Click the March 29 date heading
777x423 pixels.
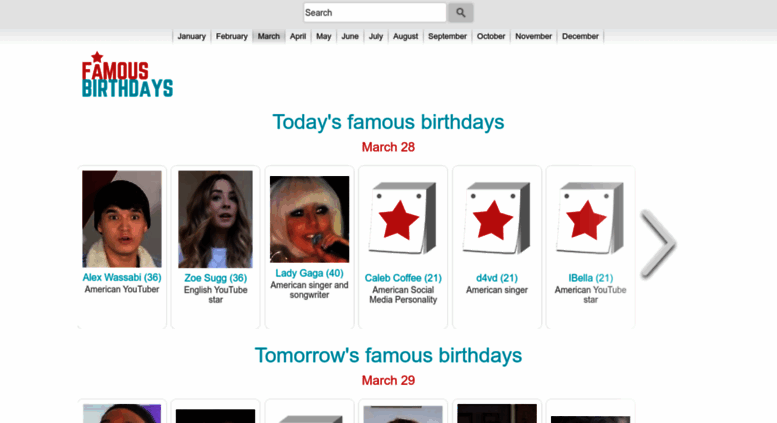tap(388, 380)
